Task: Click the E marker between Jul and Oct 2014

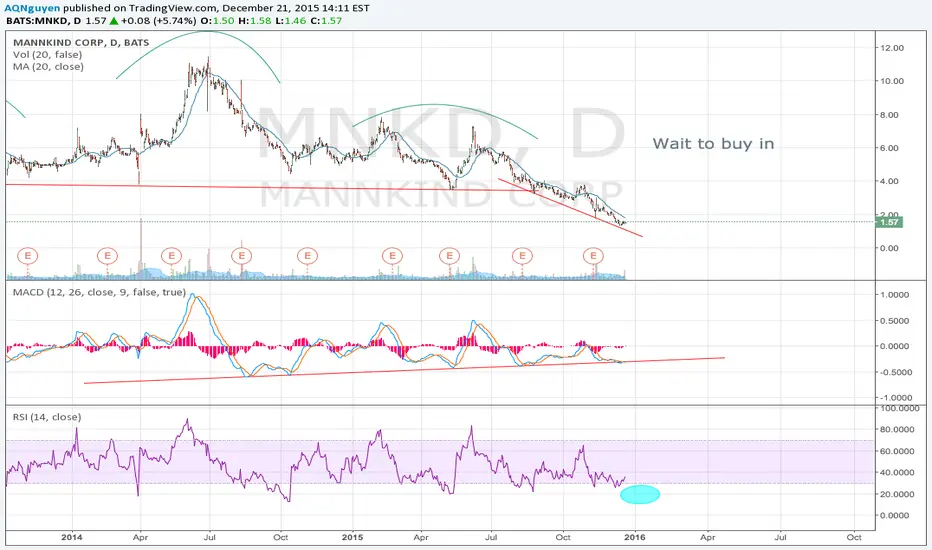Action: pyautogui.click(x=241, y=256)
